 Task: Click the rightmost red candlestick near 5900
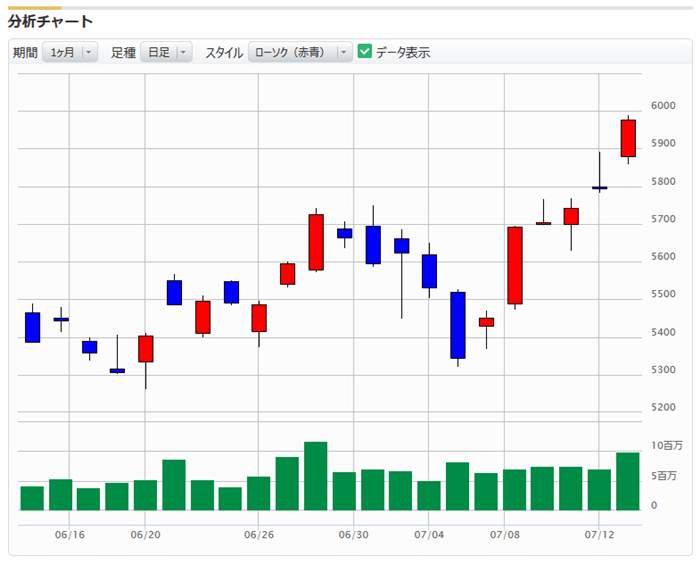coord(628,138)
